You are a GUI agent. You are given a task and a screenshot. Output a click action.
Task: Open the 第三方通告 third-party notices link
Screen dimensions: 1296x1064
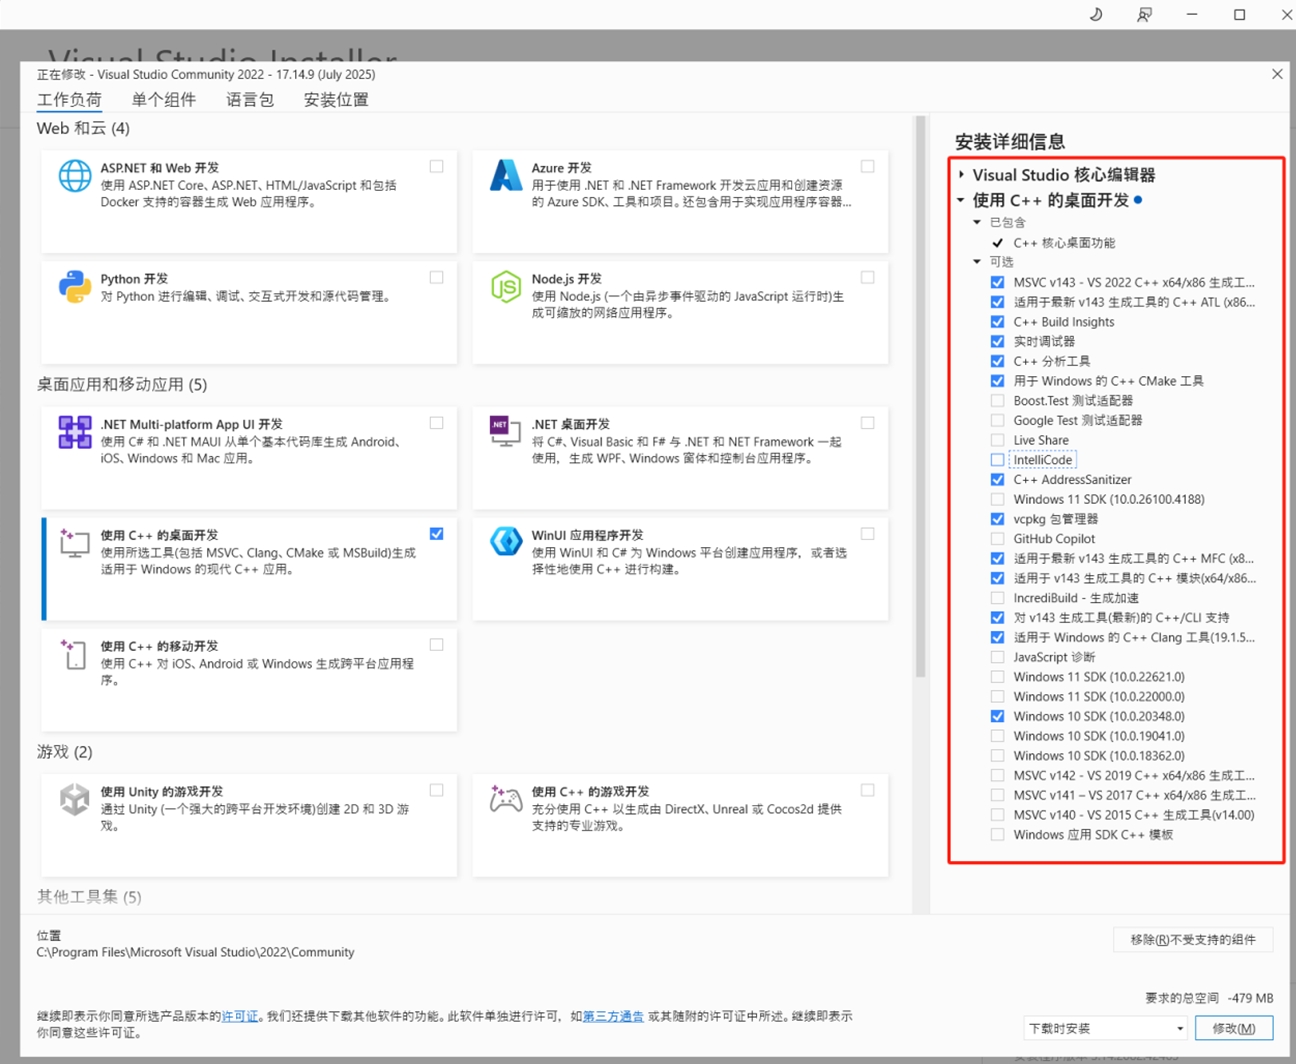point(613,1016)
